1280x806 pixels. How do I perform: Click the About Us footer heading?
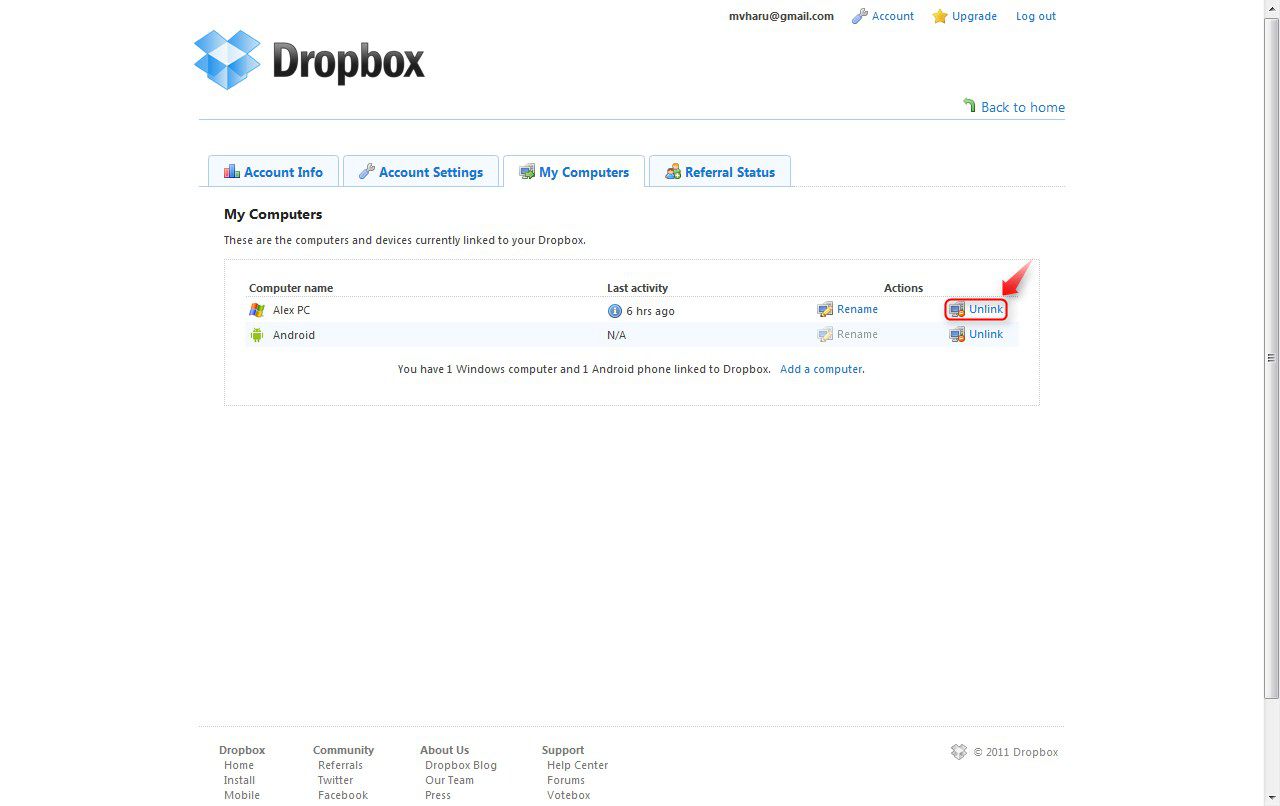444,750
